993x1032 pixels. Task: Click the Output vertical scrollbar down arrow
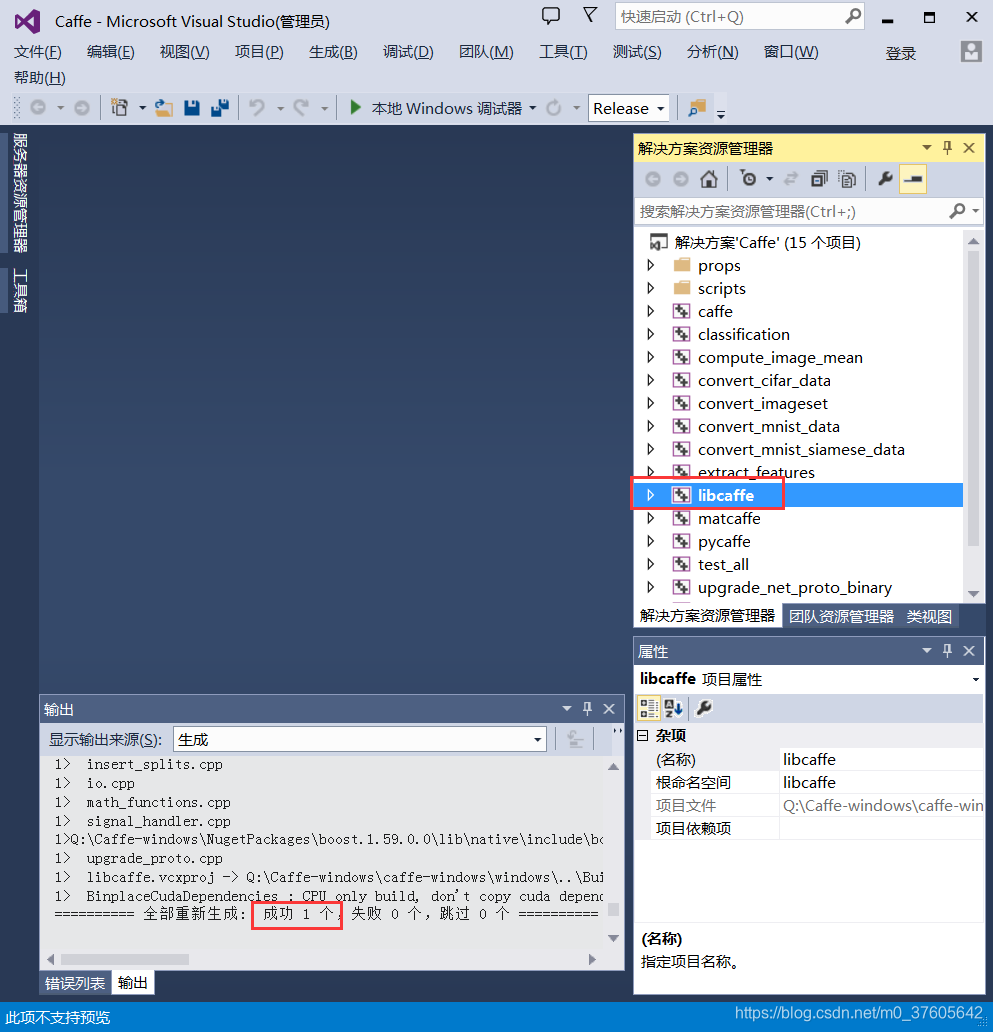point(613,938)
